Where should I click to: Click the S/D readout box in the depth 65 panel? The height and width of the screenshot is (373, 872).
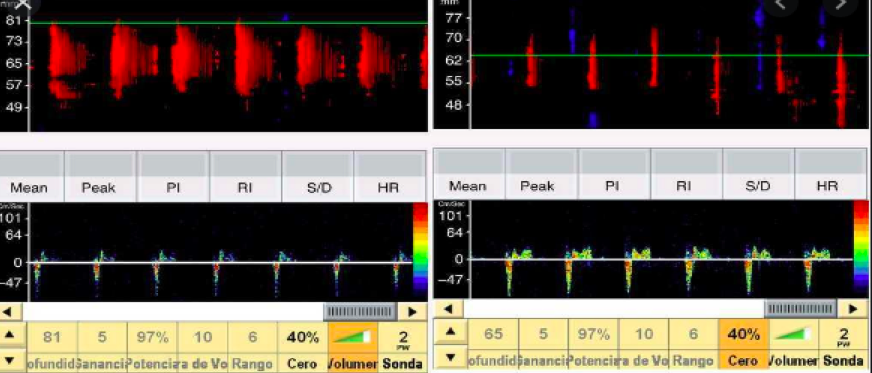click(x=759, y=162)
